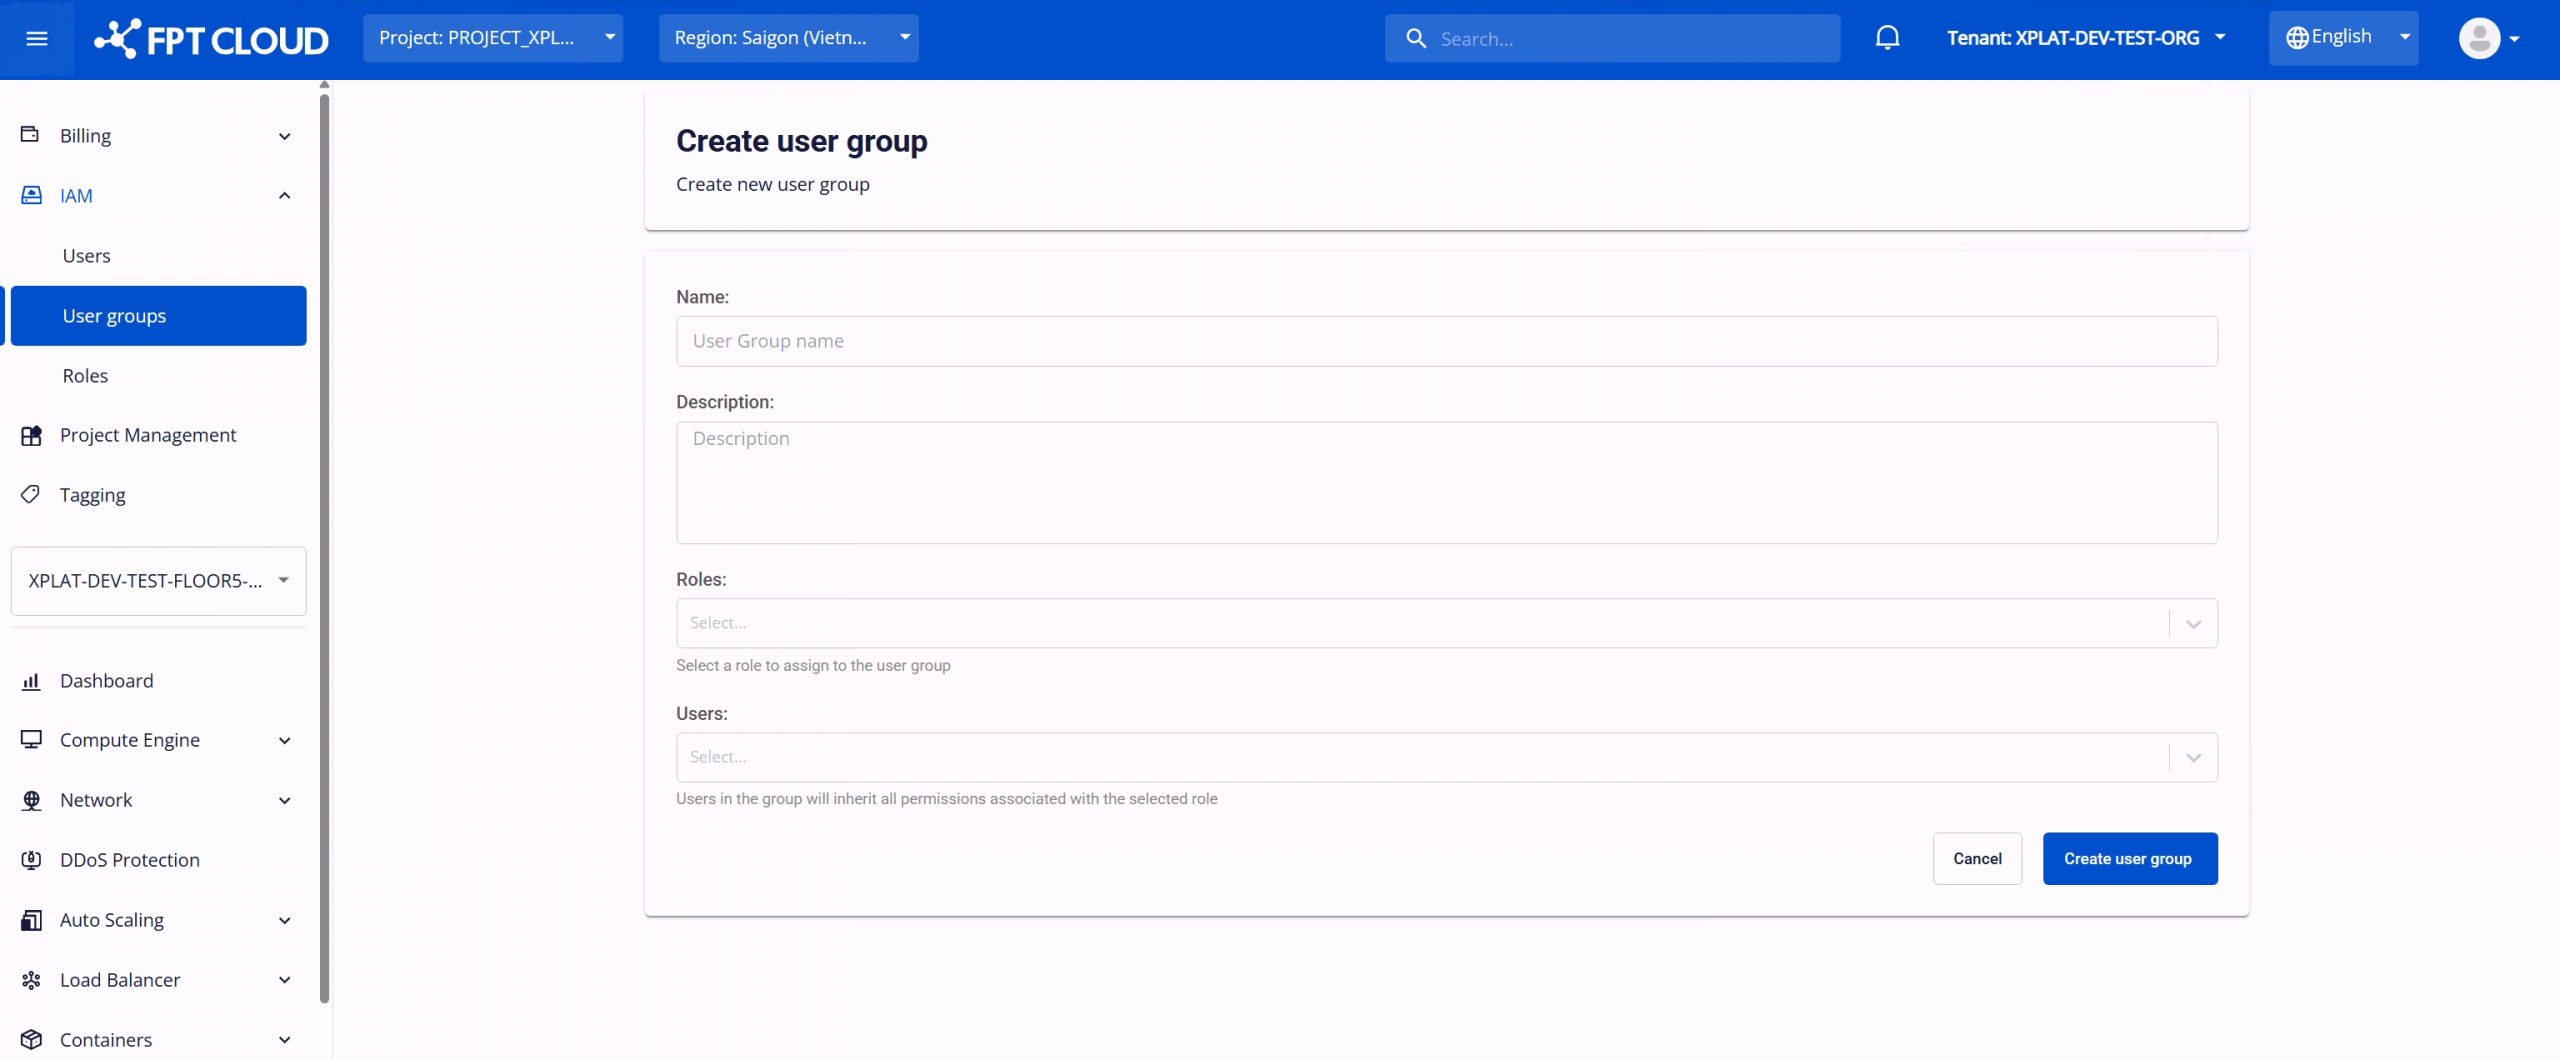The height and width of the screenshot is (1060, 2560).
Task: Click the hamburger menu icon
Action: click(x=37, y=39)
